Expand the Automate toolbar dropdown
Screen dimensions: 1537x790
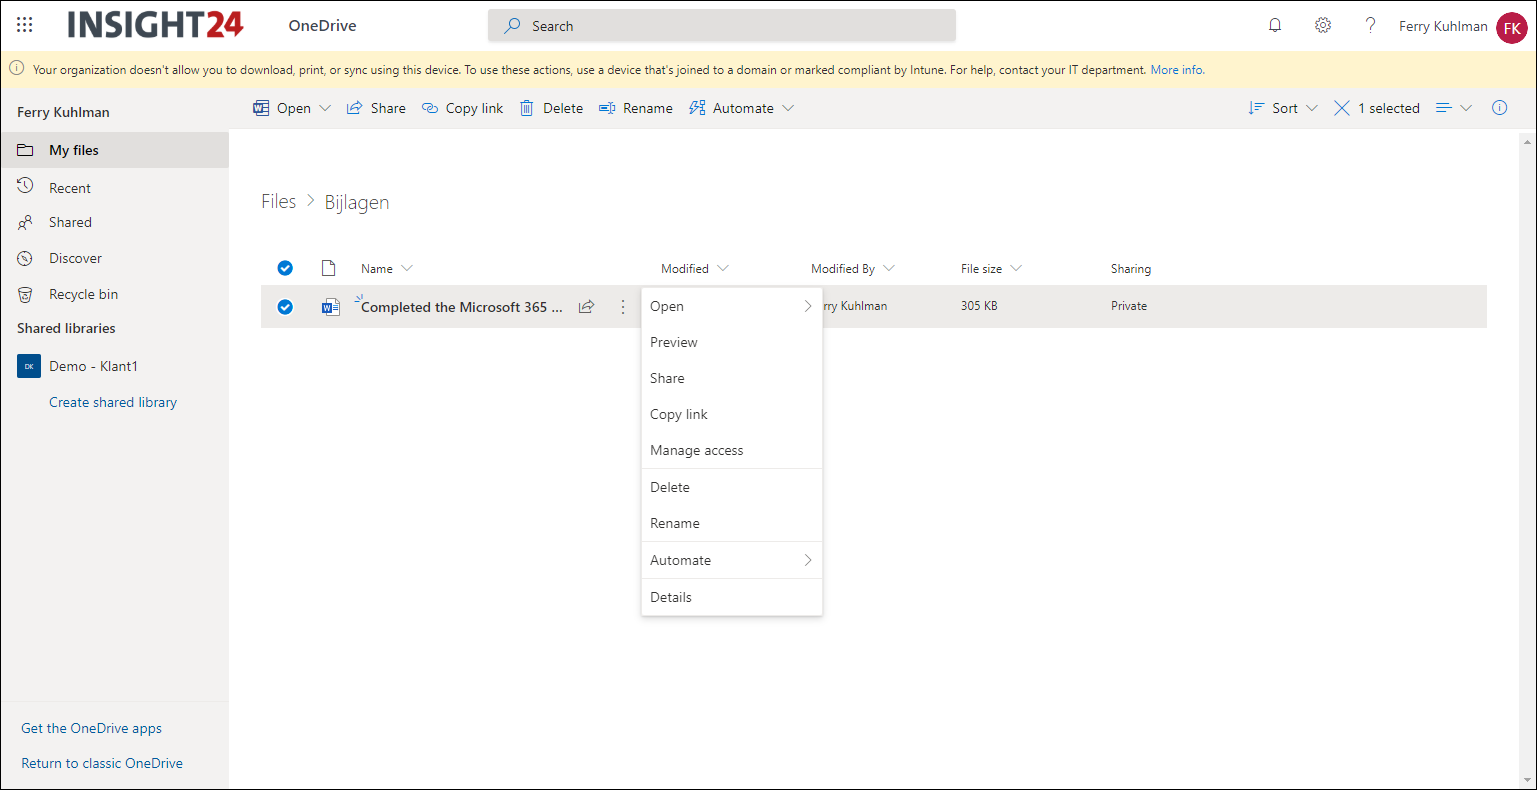[x=741, y=108]
